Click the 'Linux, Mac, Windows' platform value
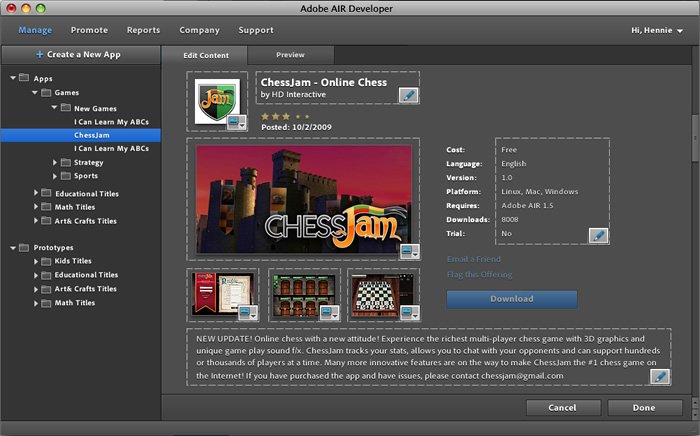The height and width of the screenshot is (436, 700). click(x=539, y=191)
